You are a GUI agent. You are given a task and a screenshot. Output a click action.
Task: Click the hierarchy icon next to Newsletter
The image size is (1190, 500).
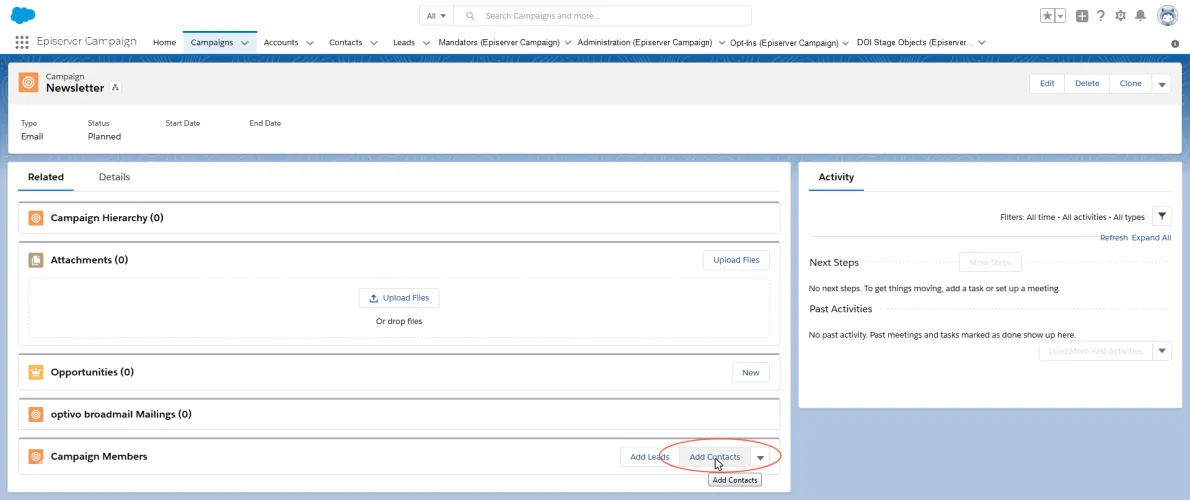(115, 87)
